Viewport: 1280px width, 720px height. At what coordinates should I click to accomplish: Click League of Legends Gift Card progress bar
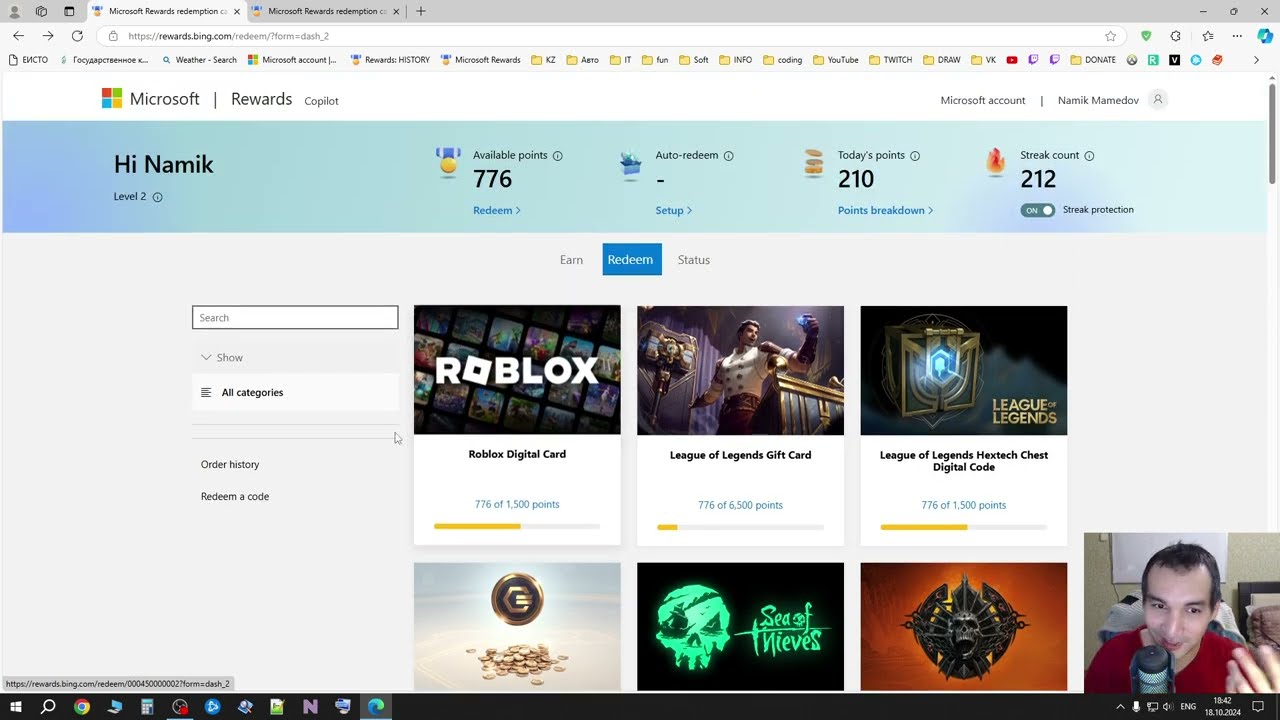coord(740,527)
